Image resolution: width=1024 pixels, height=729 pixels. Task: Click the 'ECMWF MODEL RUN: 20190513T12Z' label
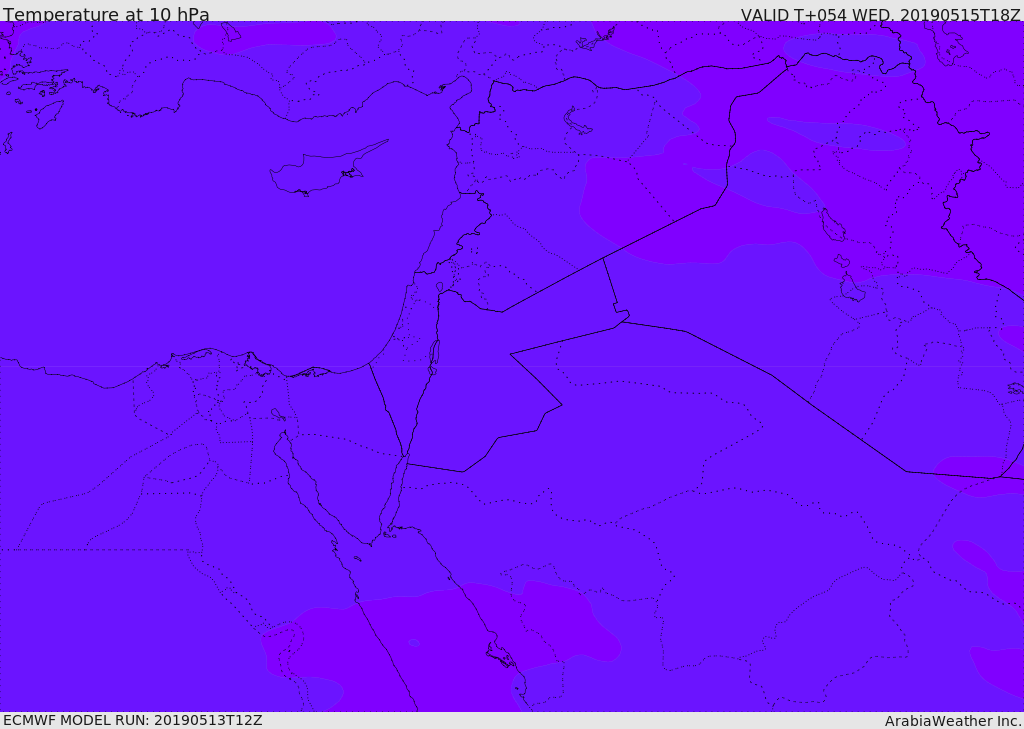(133, 720)
